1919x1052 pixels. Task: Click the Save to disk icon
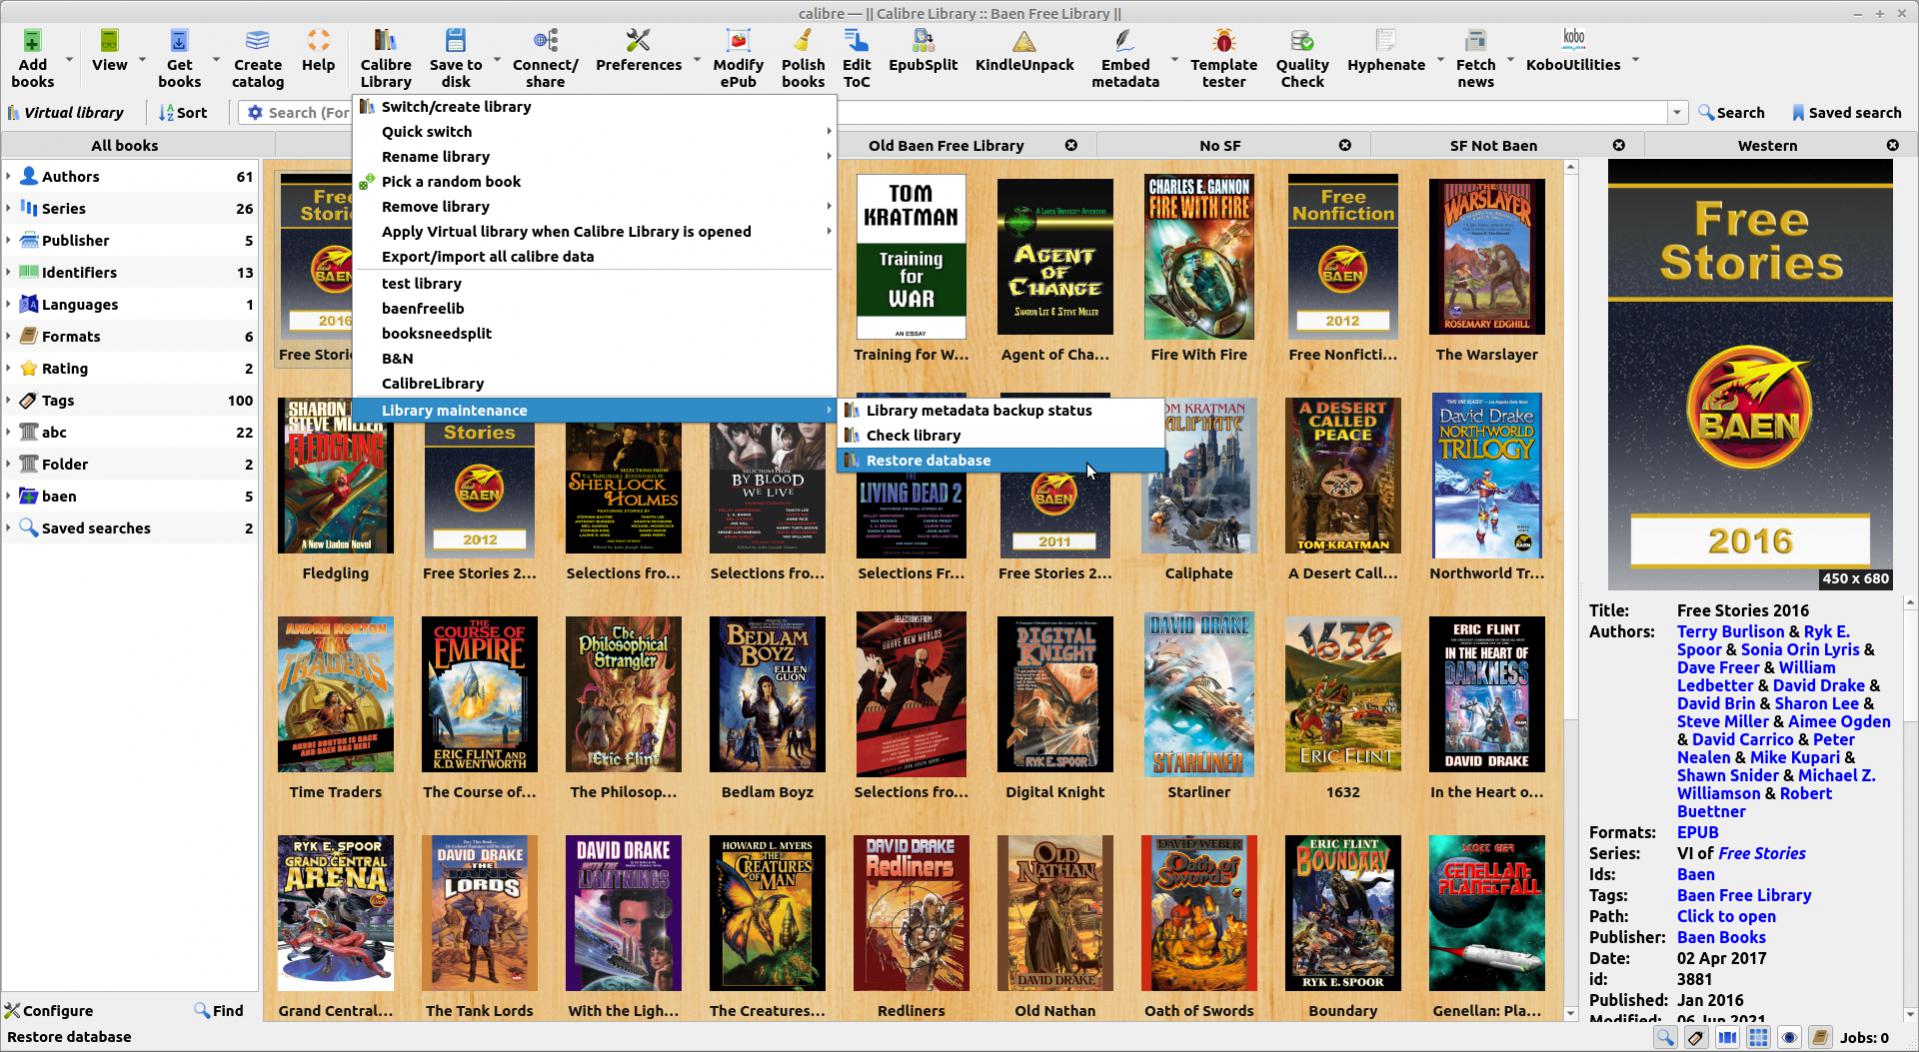455,41
